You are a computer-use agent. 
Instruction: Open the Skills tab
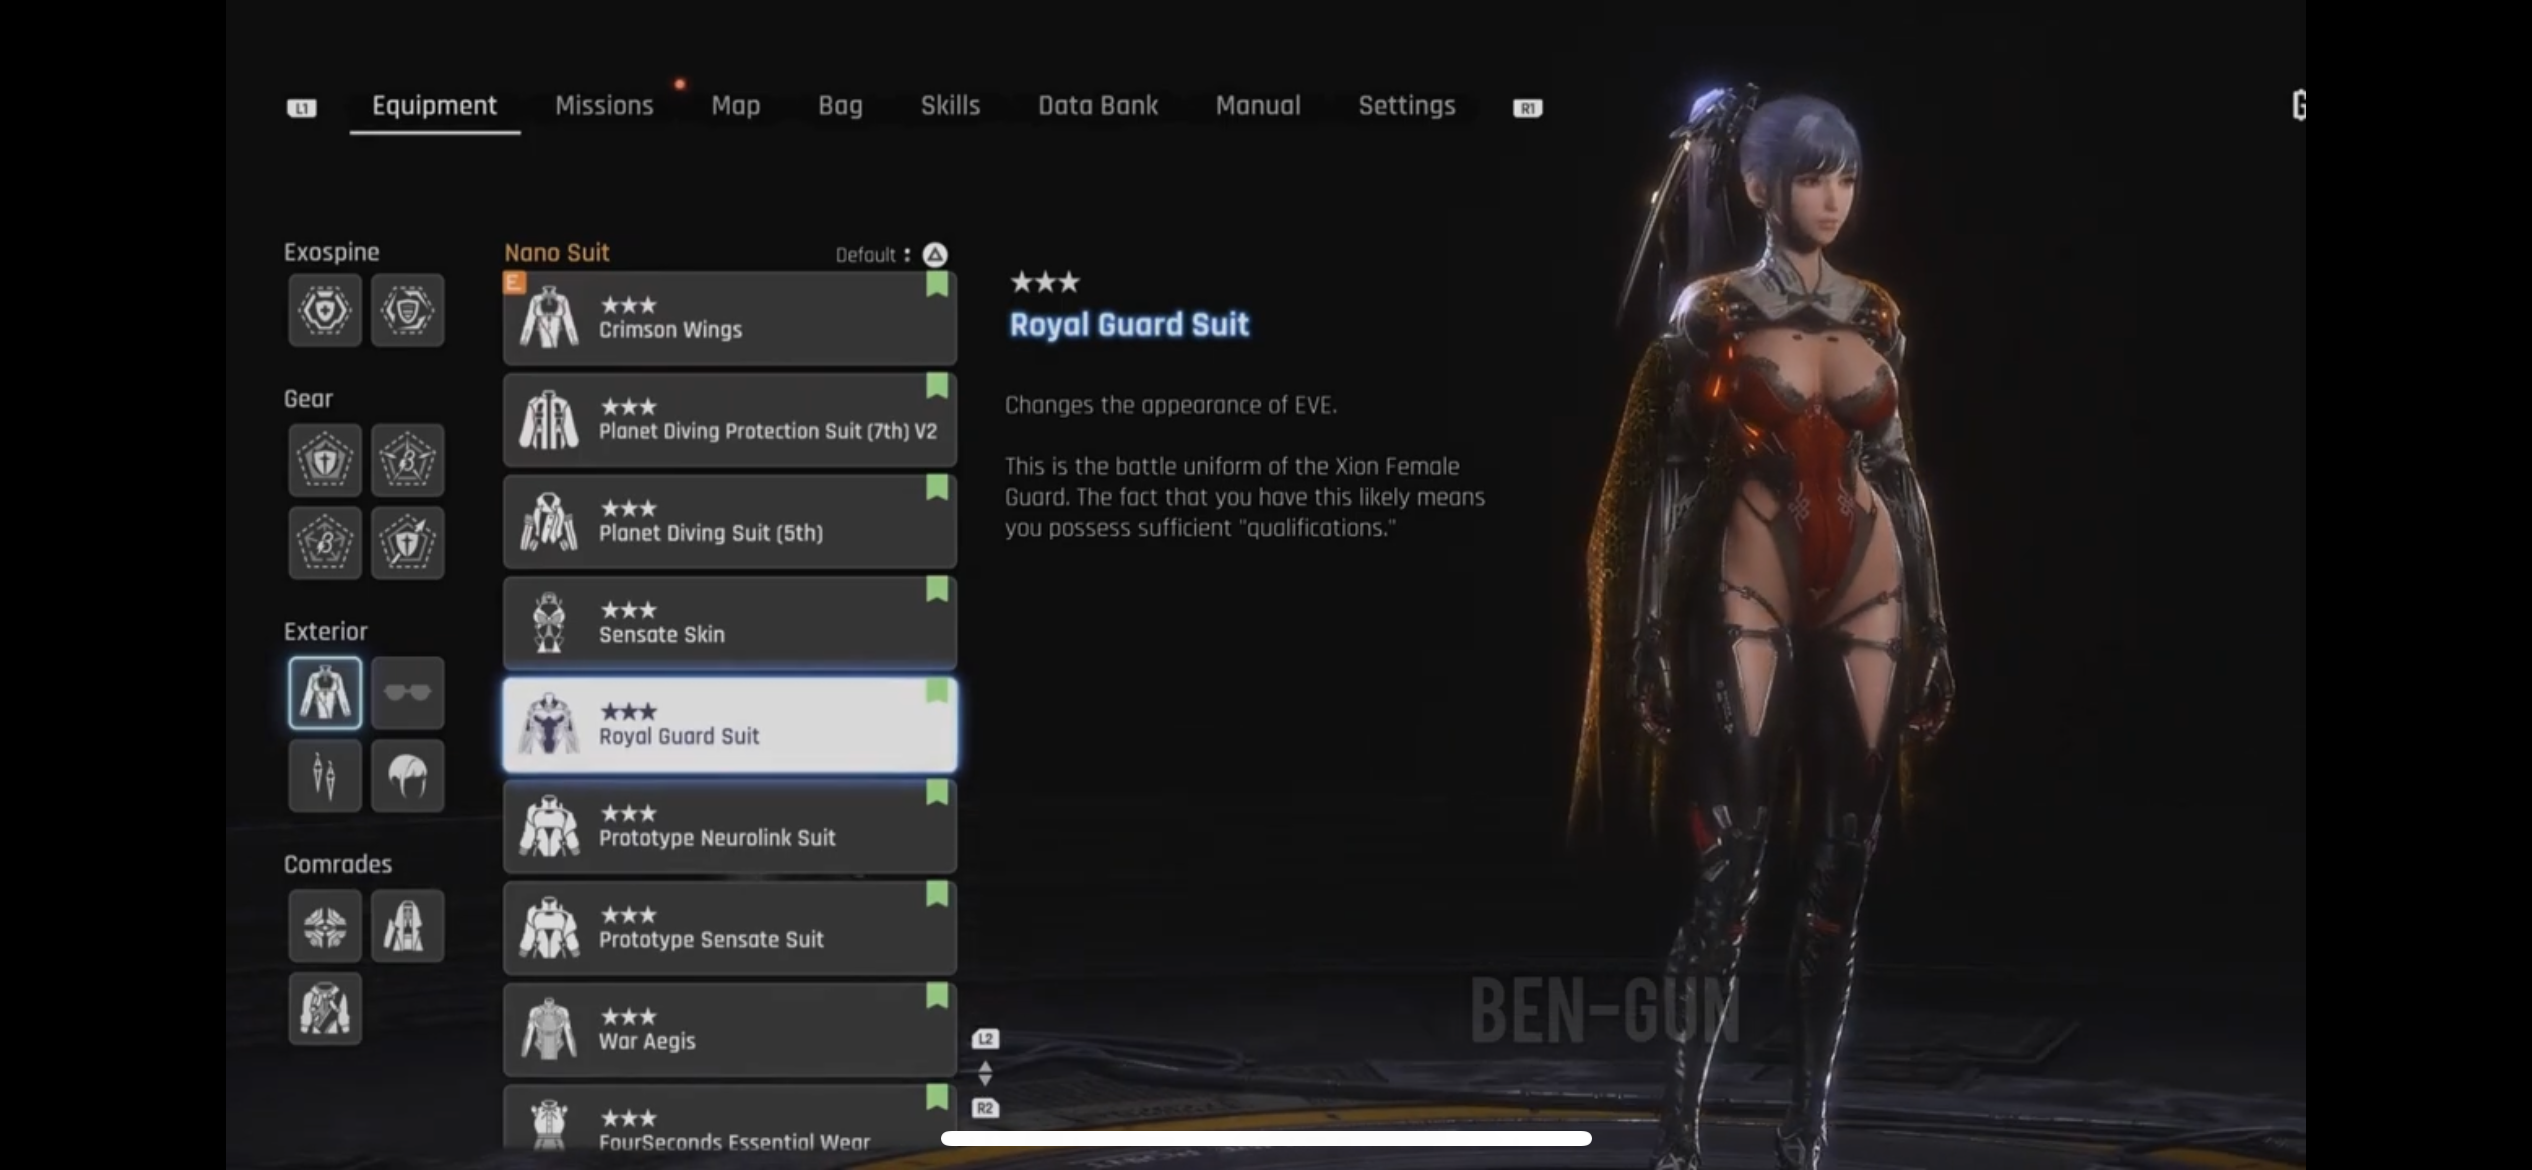point(950,106)
